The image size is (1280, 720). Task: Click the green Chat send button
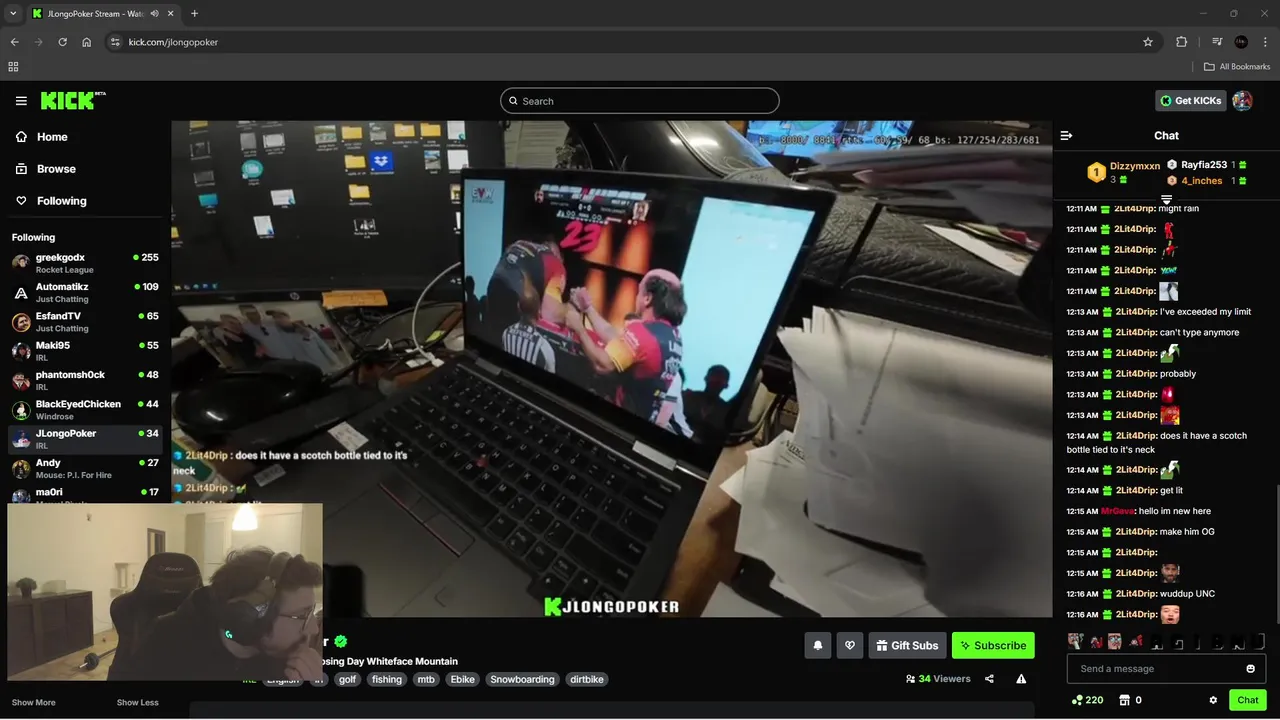tap(1247, 700)
